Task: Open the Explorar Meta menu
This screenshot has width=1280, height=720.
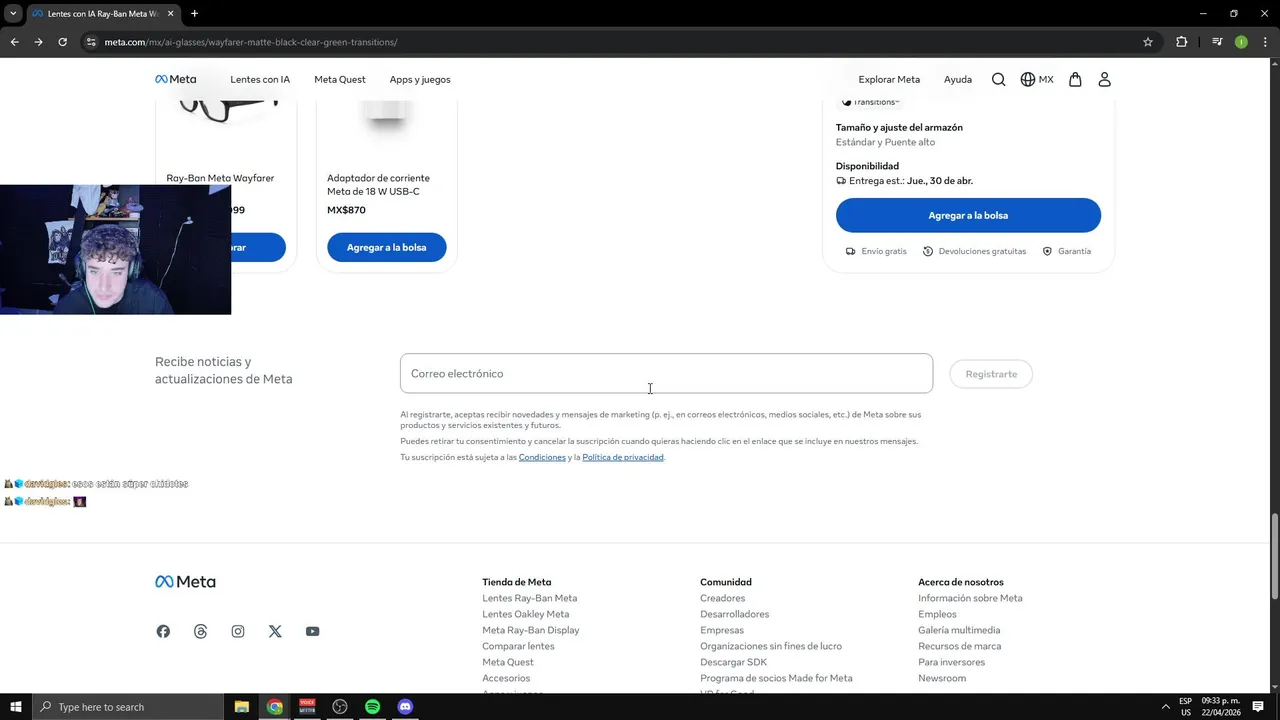Action: tap(889, 79)
